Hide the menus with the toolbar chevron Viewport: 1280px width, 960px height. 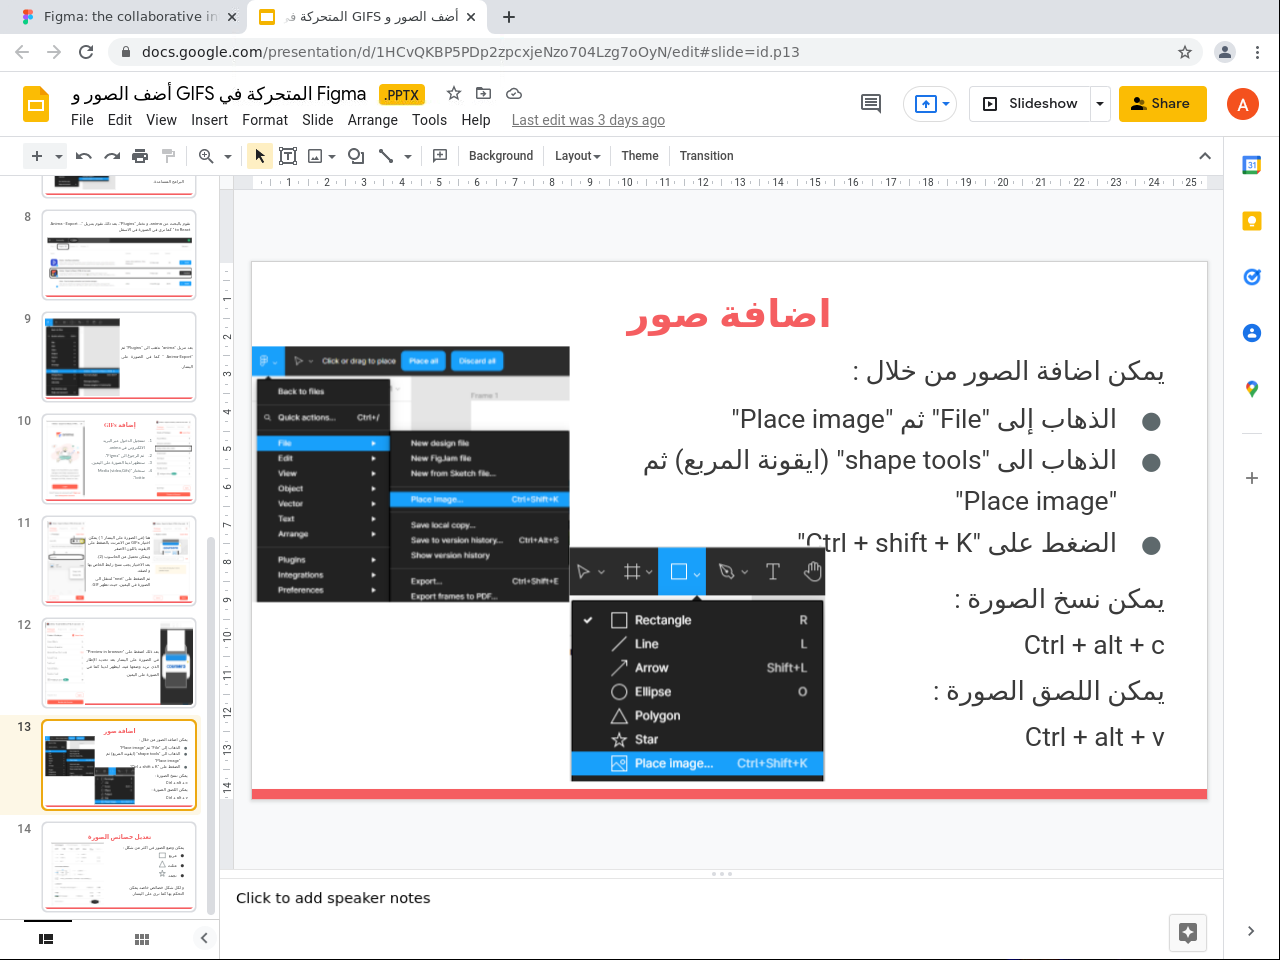1205,156
